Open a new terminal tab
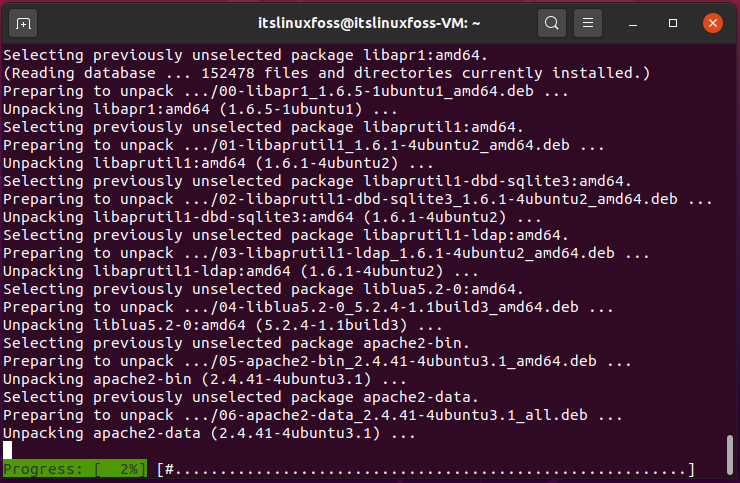 click(23, 23)
